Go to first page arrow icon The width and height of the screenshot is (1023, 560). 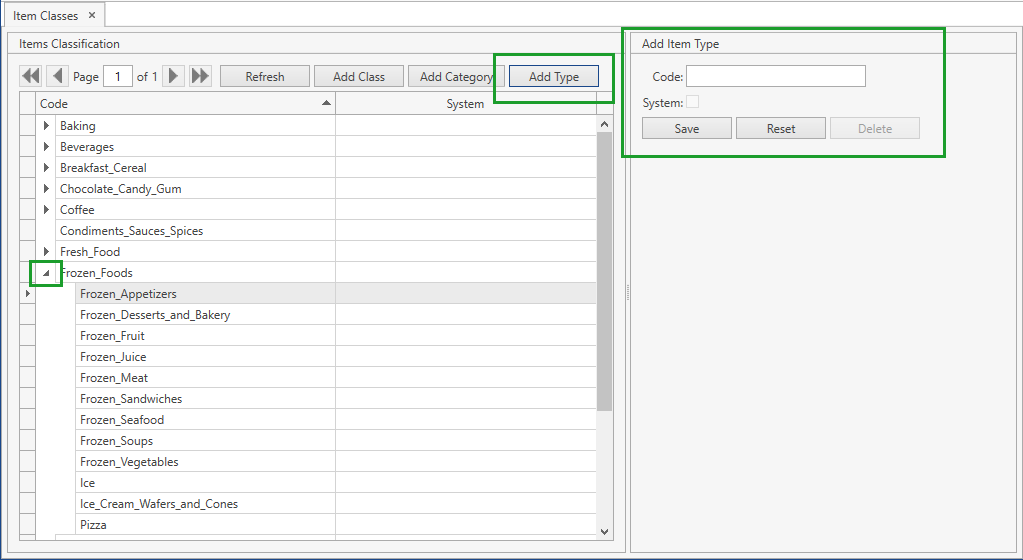31,76
